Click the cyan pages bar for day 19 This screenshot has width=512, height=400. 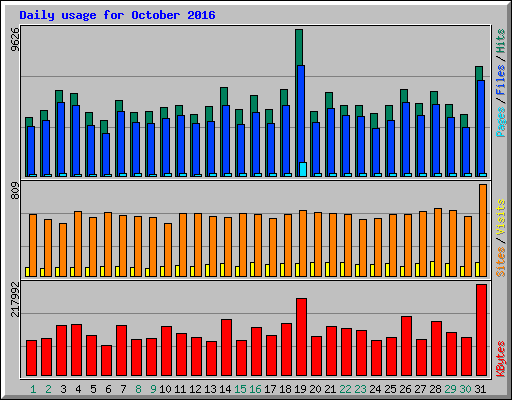tap(303, 169)
